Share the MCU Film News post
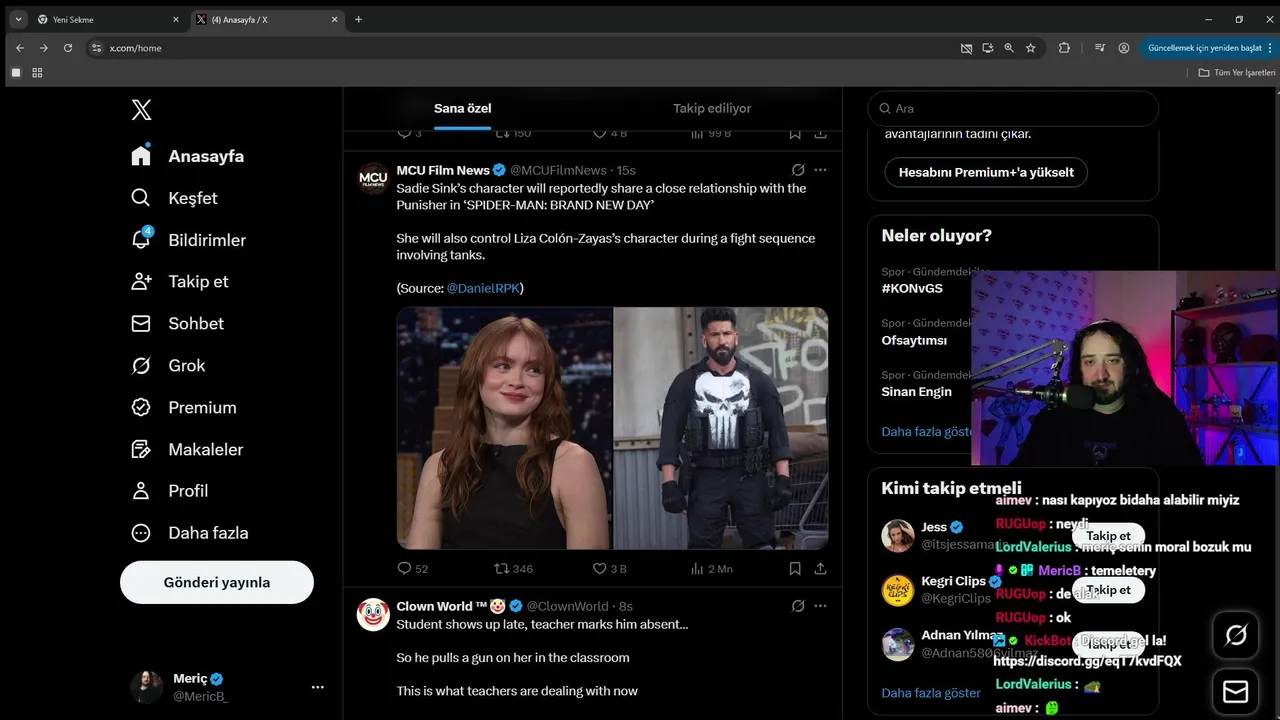This screenshot has height=720, width=1280. point(820,568)
